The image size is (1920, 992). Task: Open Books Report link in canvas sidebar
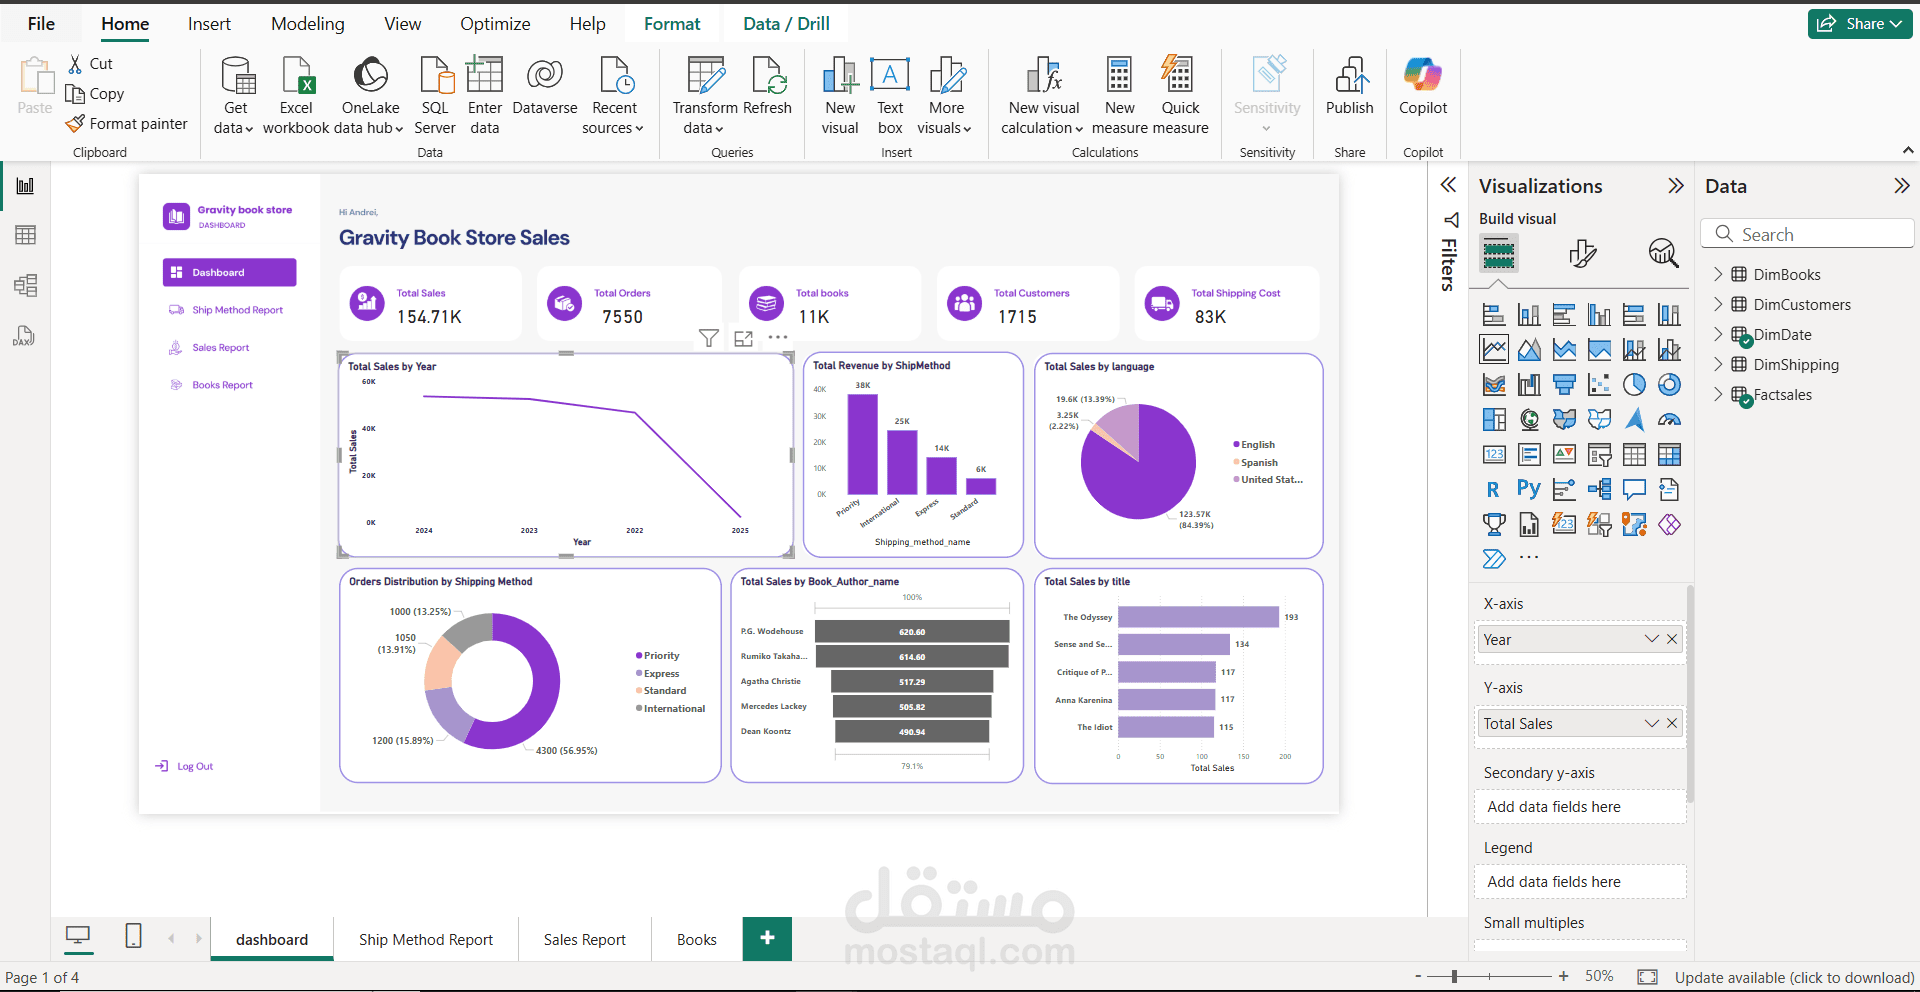coord(212,385)
